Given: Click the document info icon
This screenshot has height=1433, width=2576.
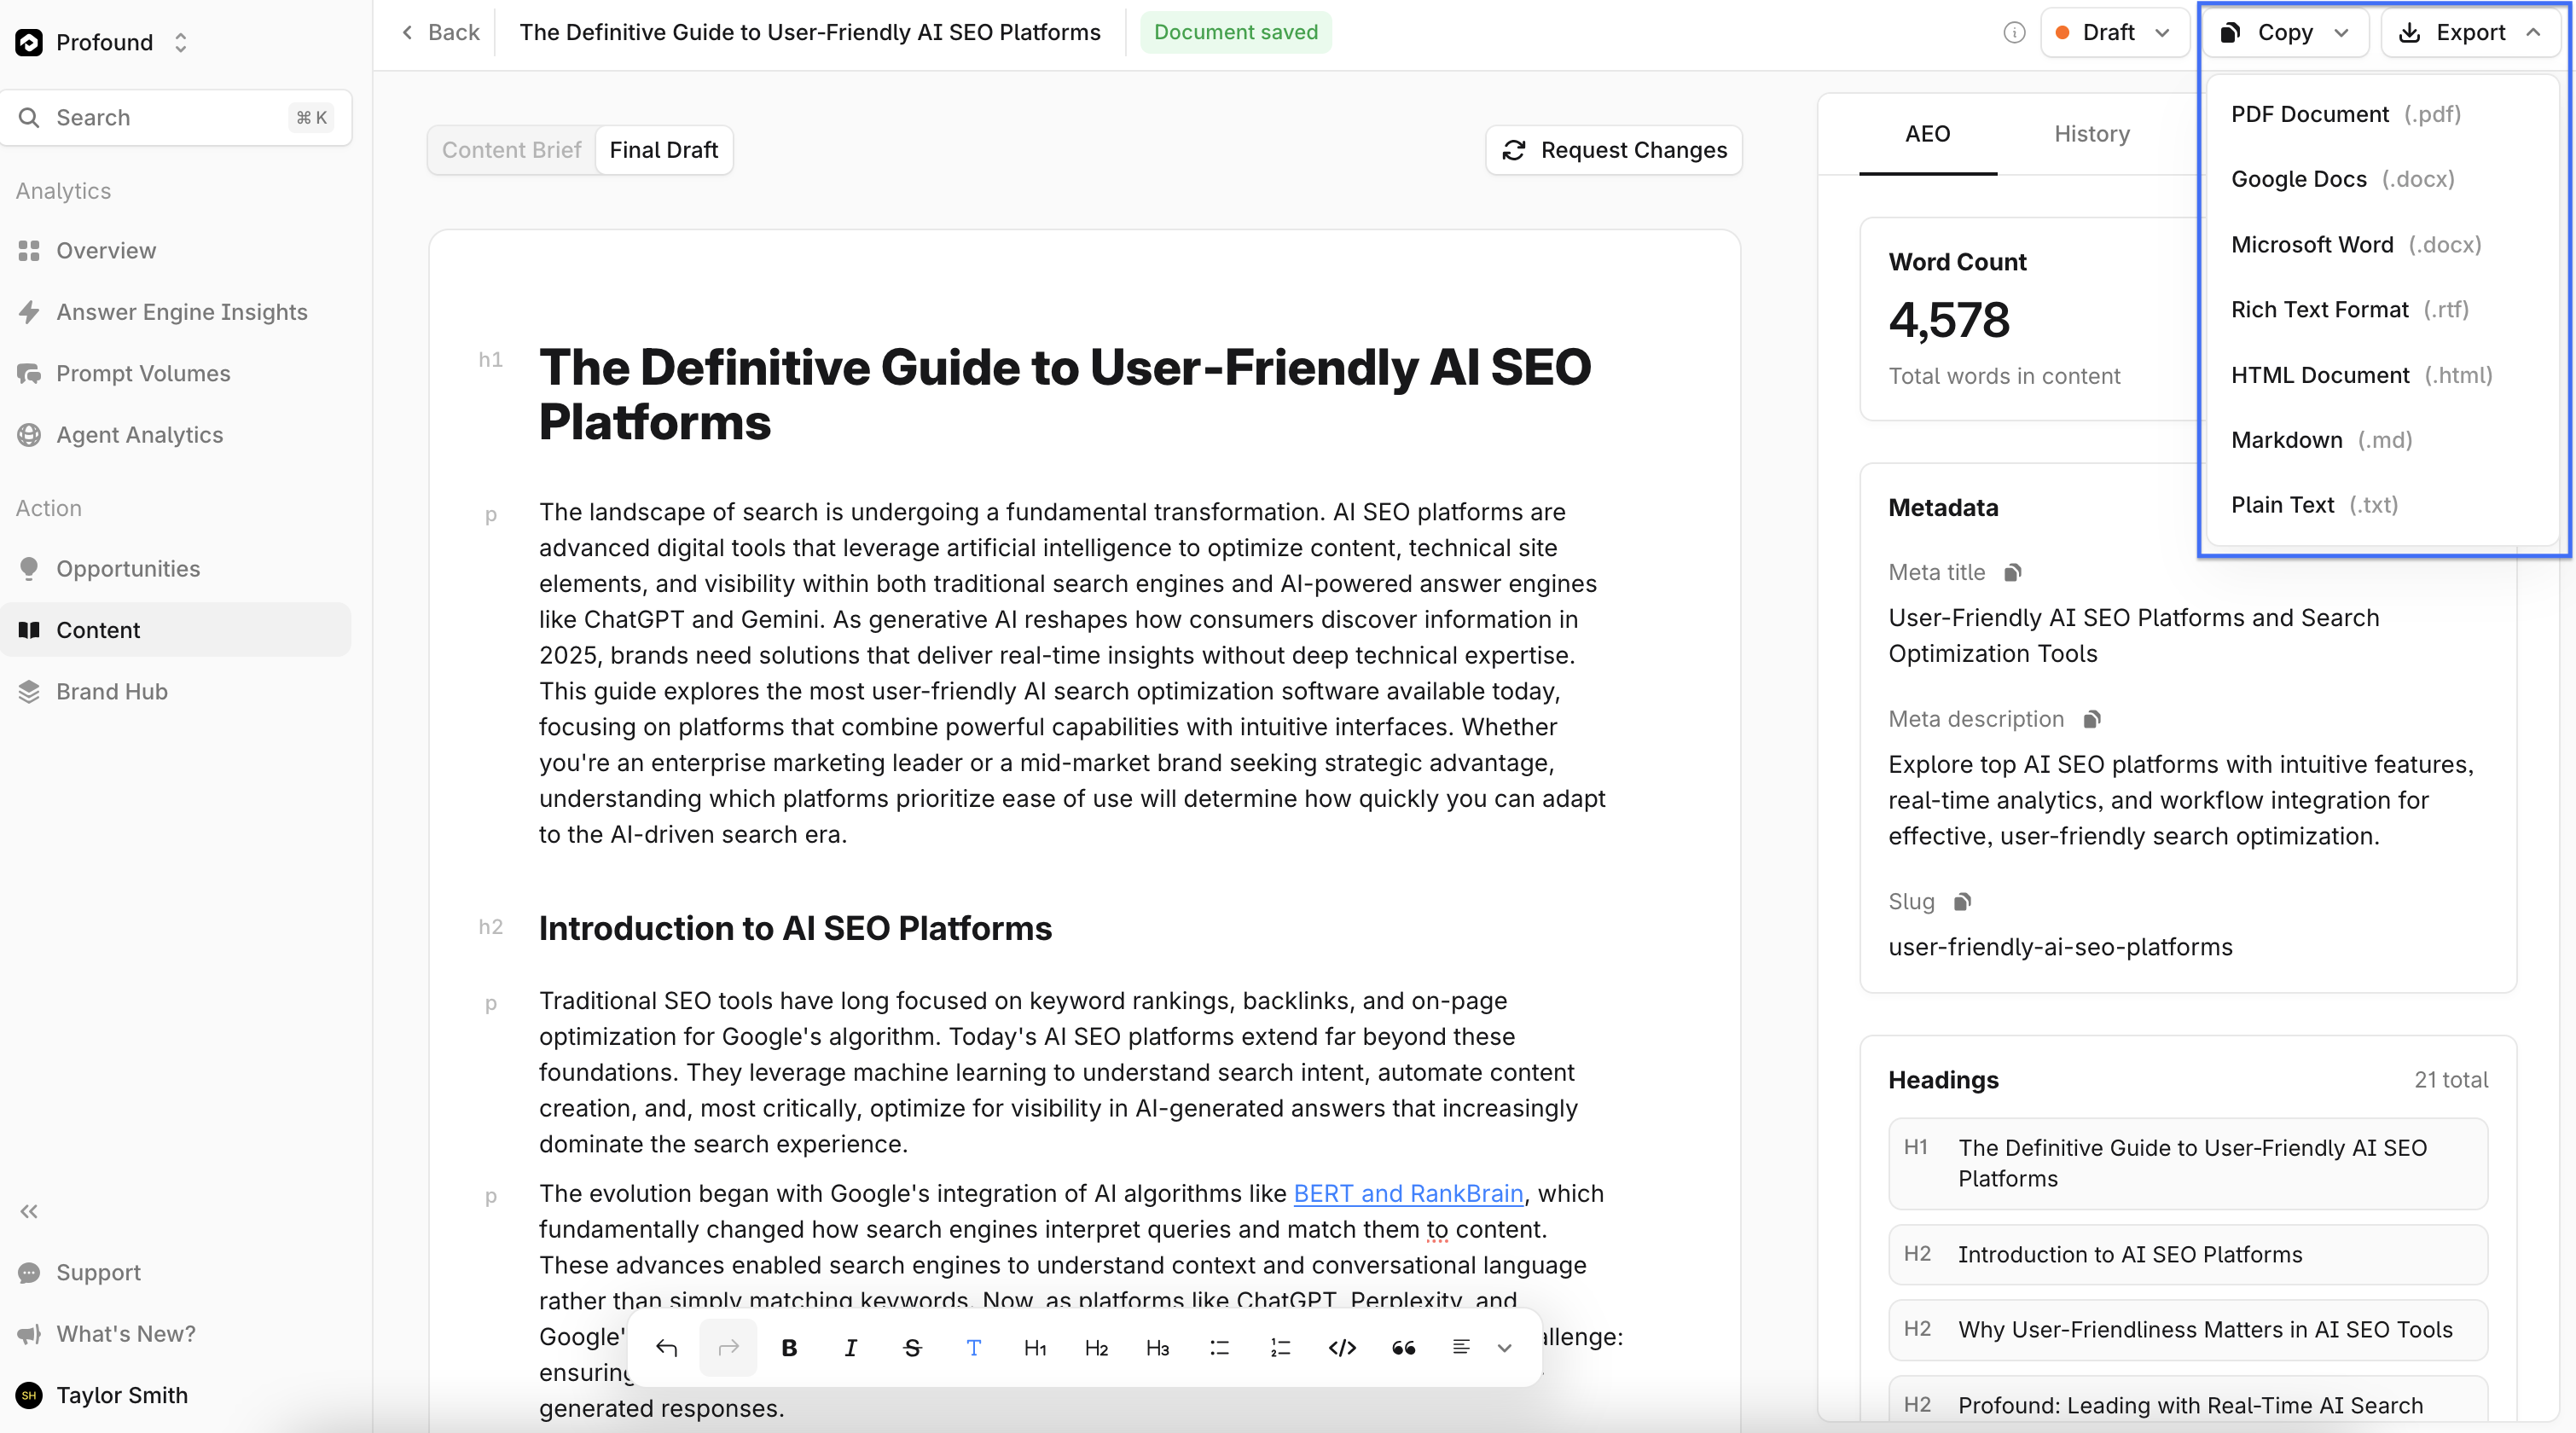Looking at the screenshot, I should point(2014,32).
